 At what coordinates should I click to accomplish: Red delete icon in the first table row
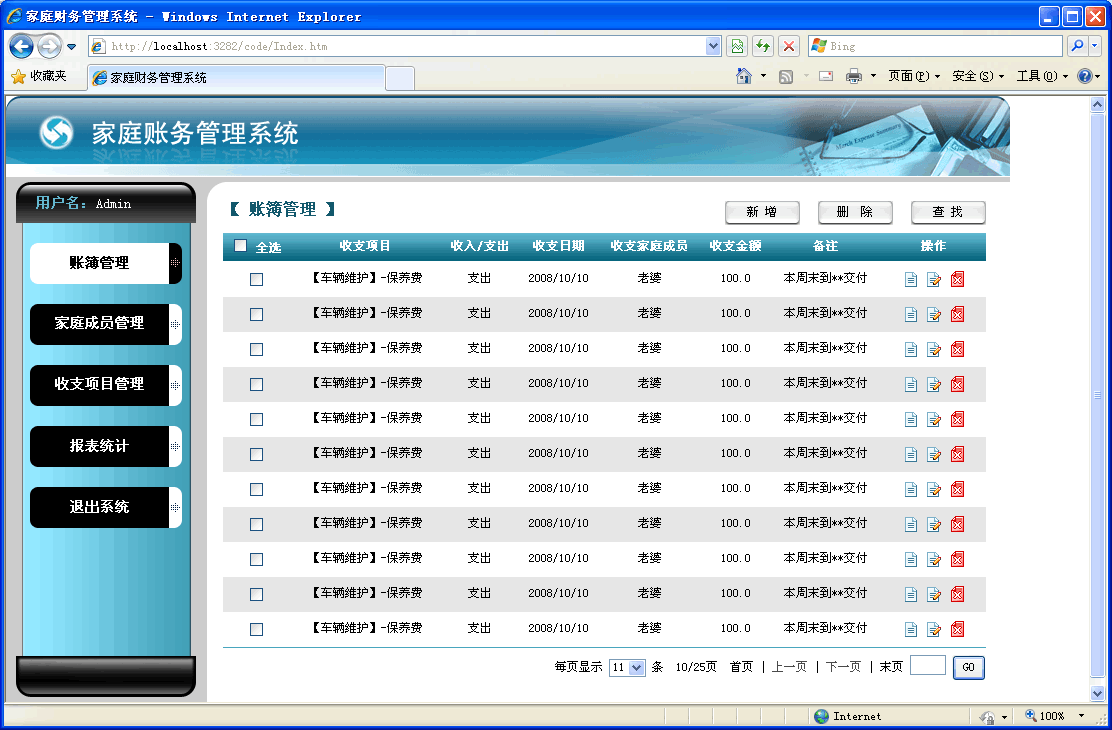point(957,280)
